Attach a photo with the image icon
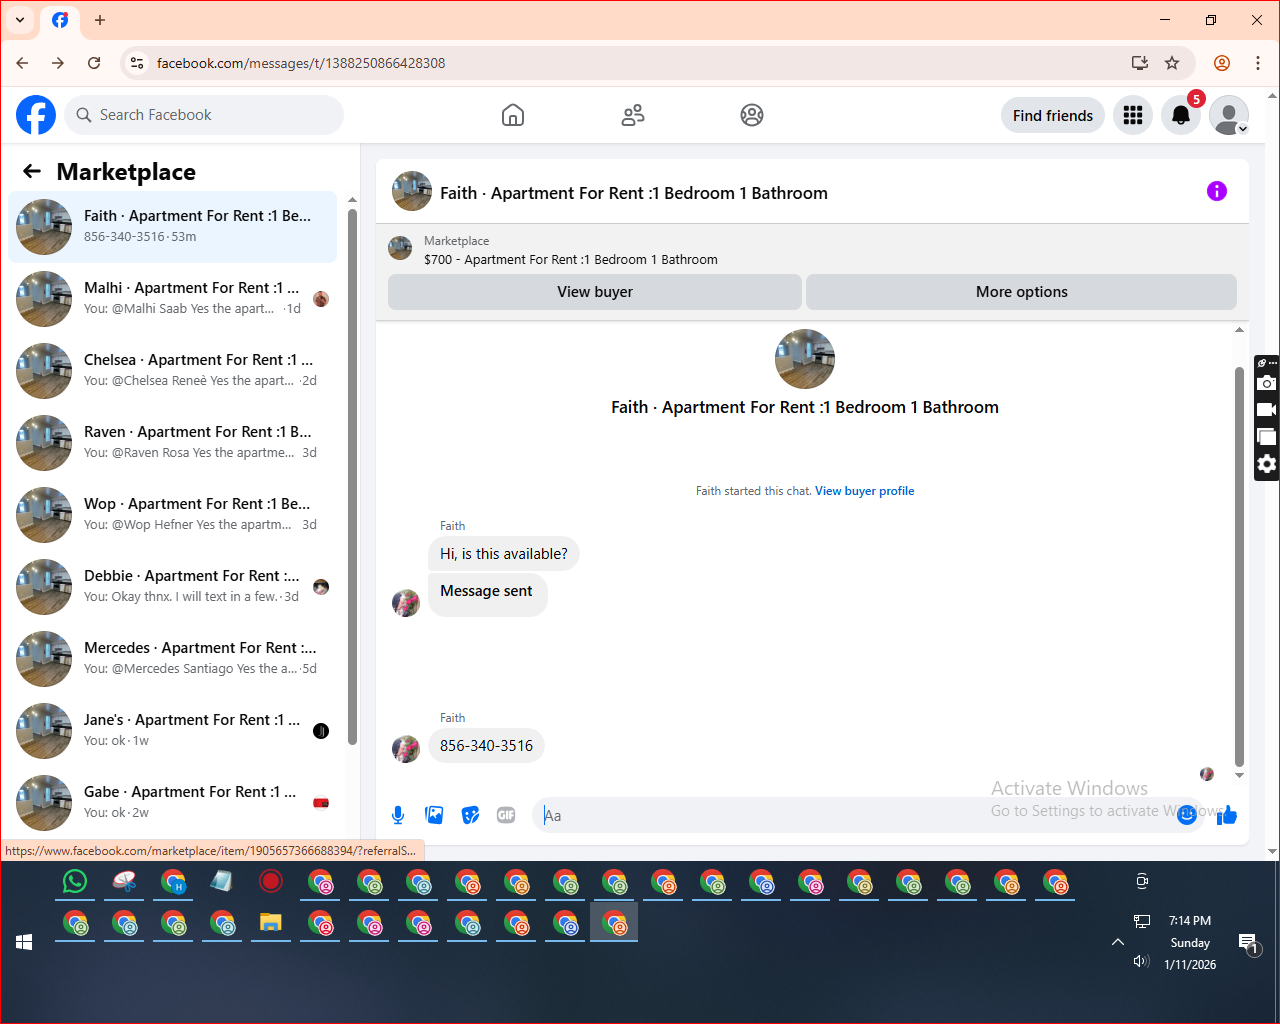 point(434,815)
